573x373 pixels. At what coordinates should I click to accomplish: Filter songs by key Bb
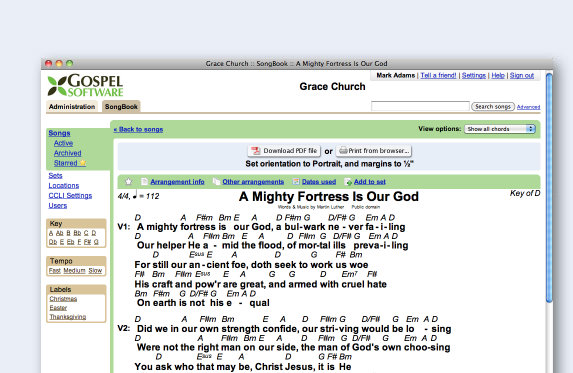coord(77,233)
